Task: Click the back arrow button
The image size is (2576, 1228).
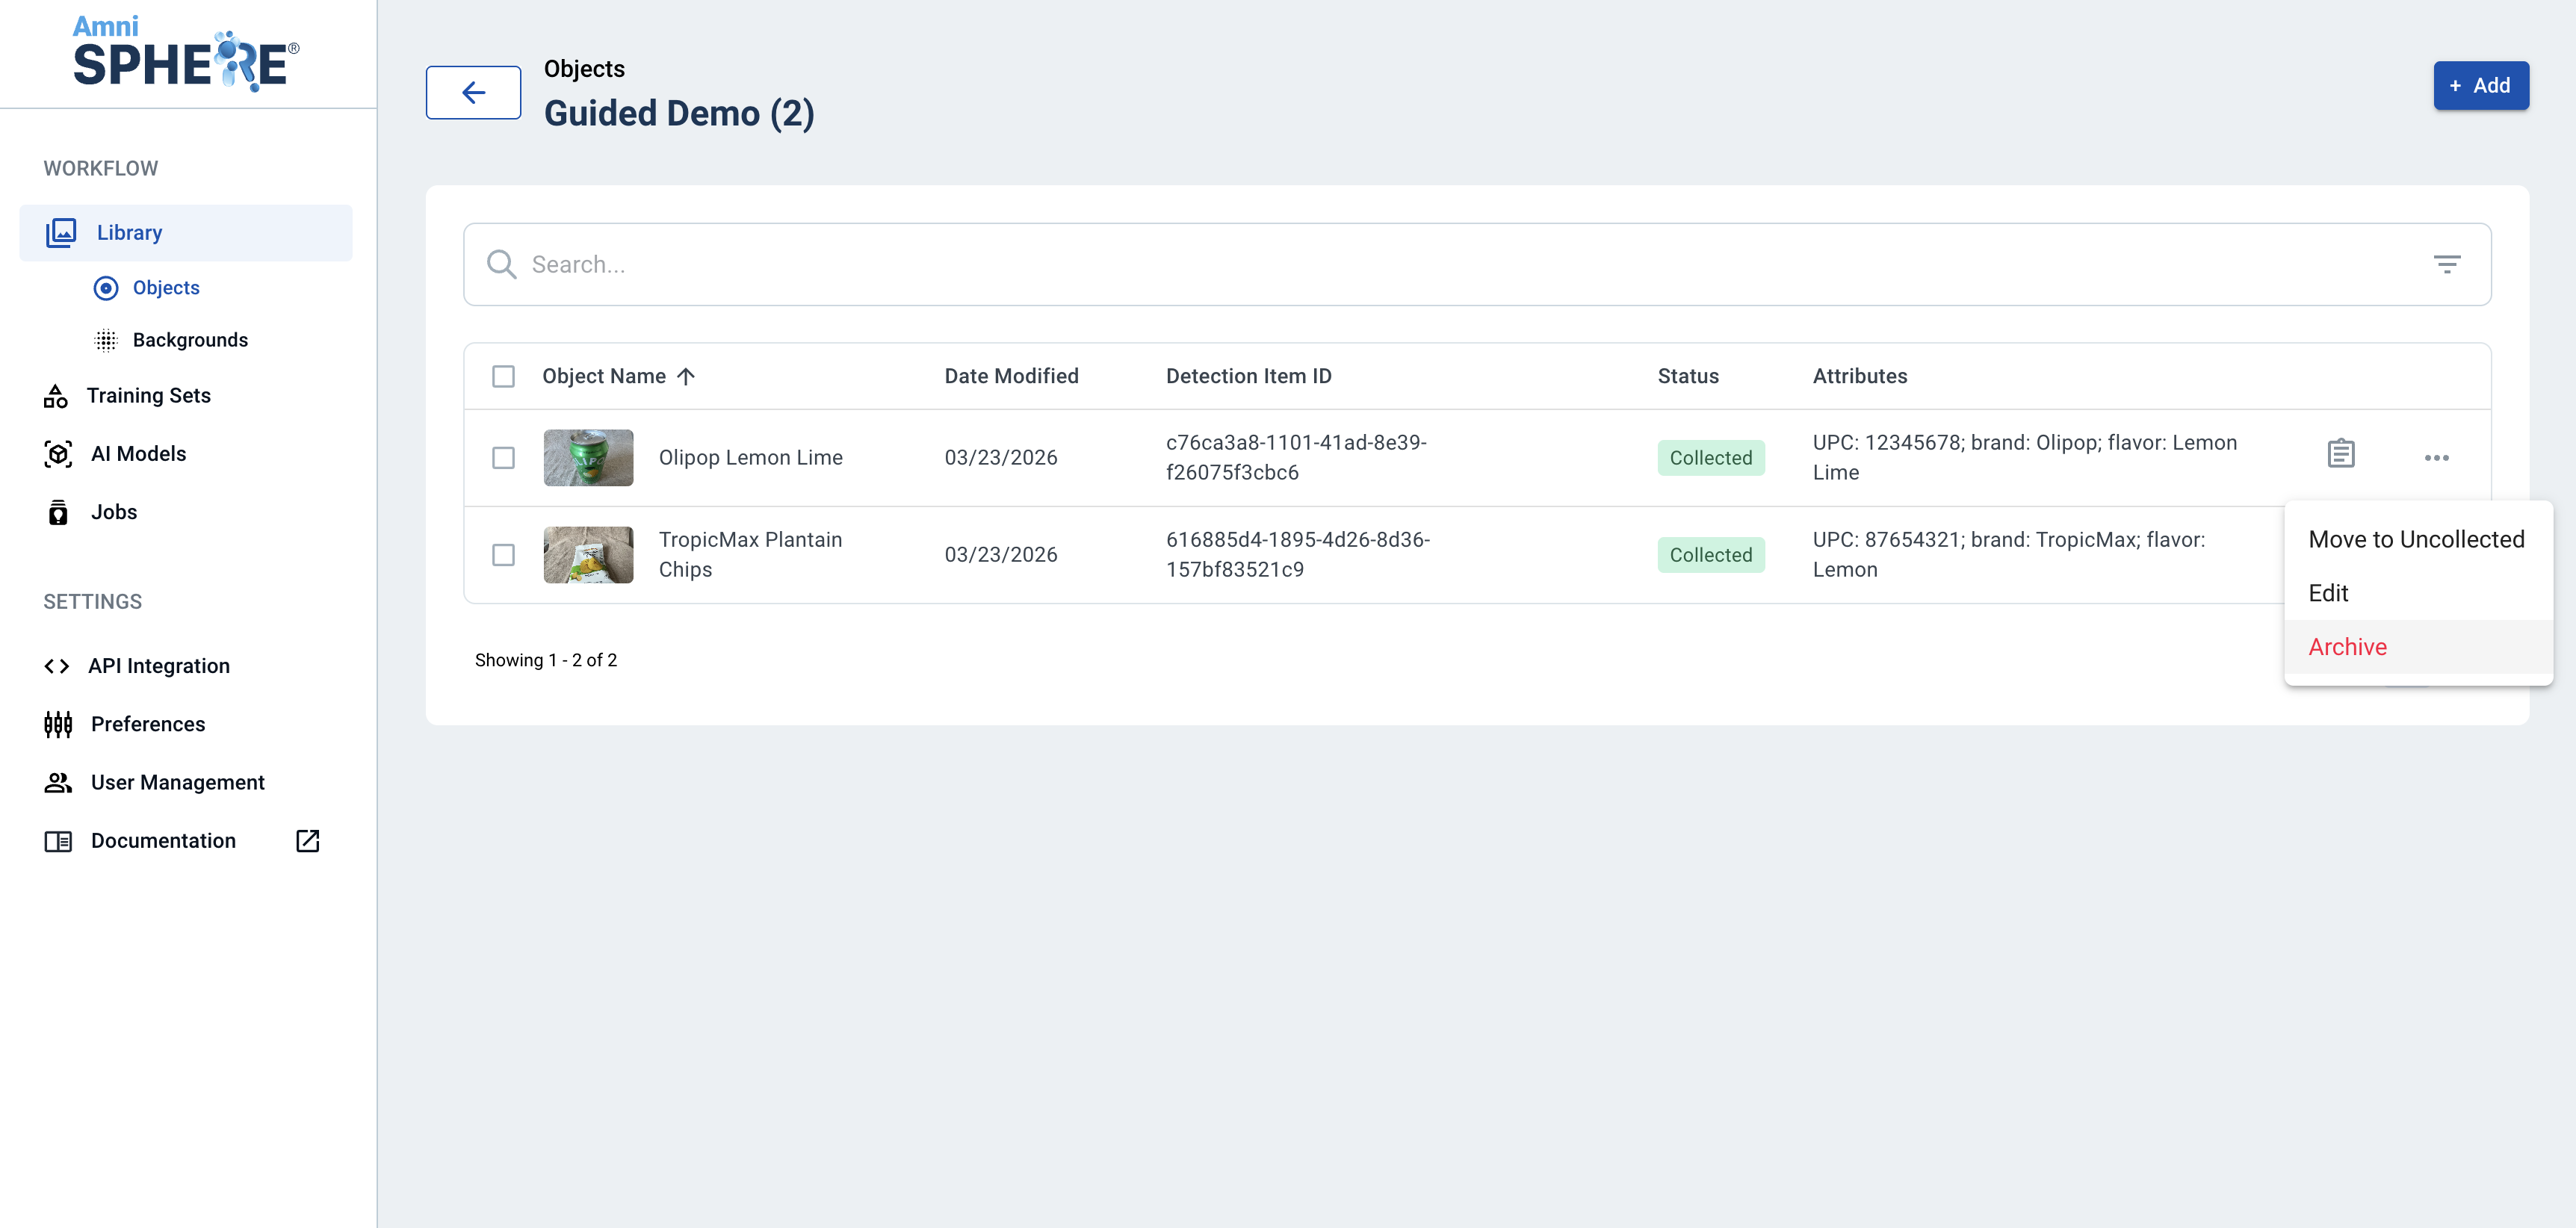Action: pos(473,92)
